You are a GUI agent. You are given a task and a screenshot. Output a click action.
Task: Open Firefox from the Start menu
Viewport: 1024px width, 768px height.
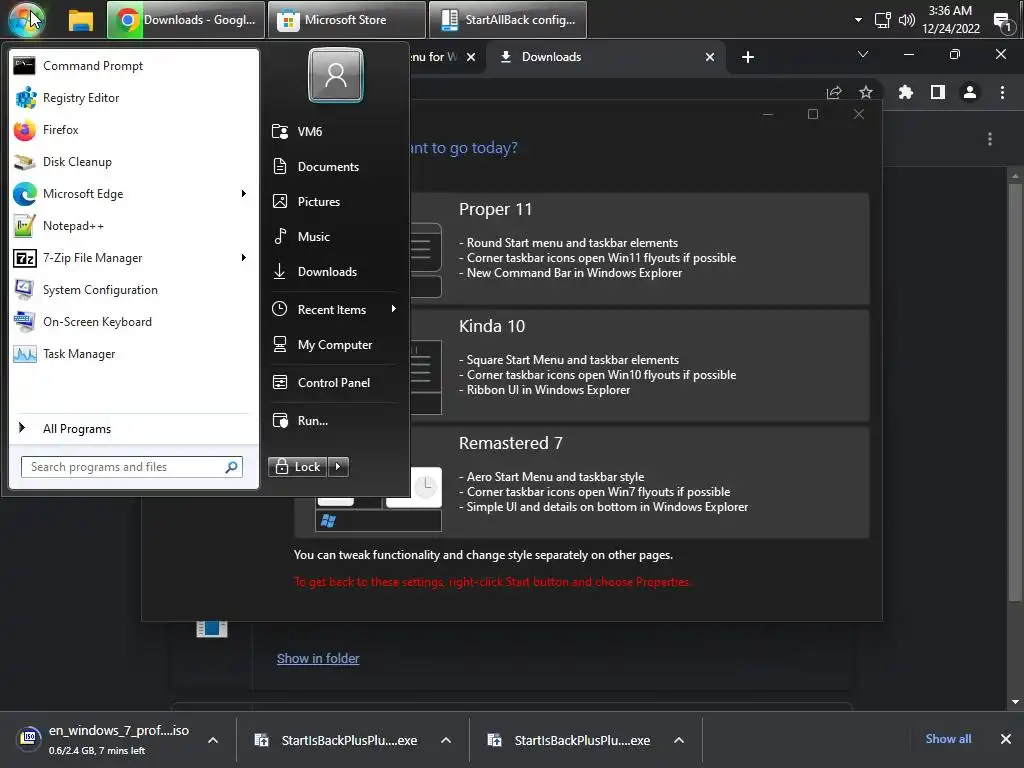pyautogui.click(x=133, y=130)
